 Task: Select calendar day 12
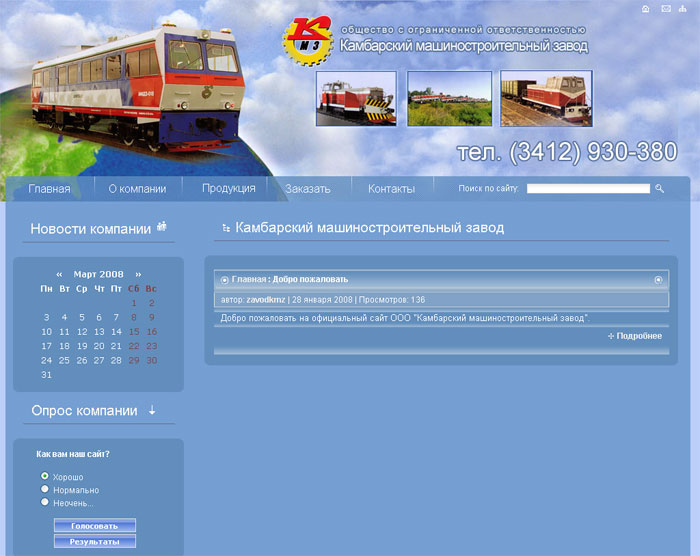click(x=82, y=332)
